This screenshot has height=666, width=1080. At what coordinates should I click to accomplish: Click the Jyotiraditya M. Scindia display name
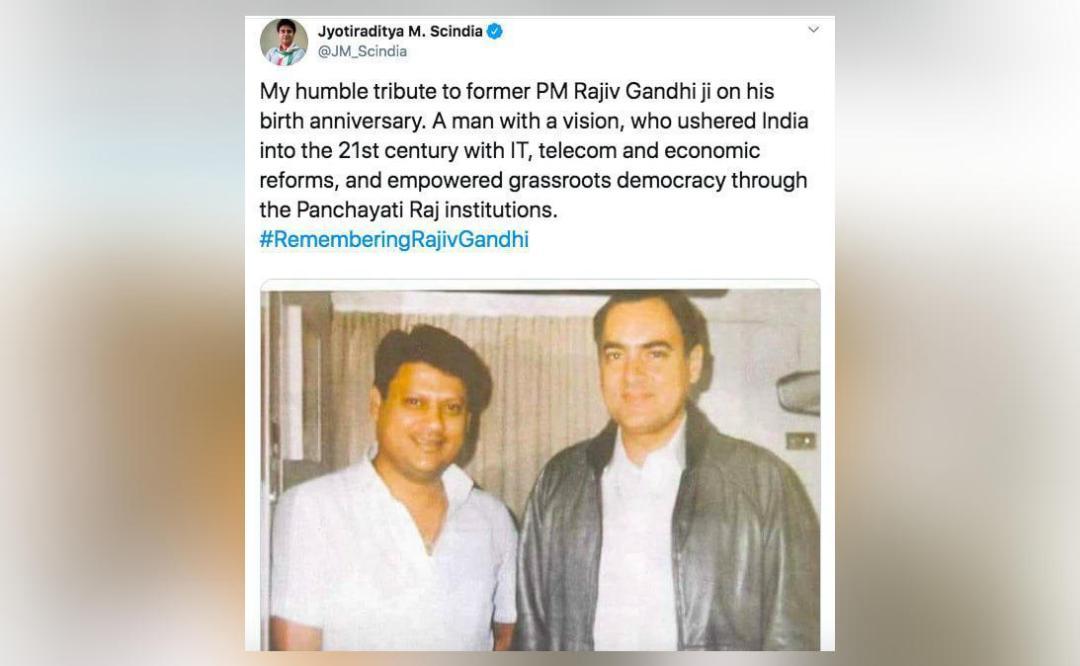pyautogui.click(x=400, y=31)
